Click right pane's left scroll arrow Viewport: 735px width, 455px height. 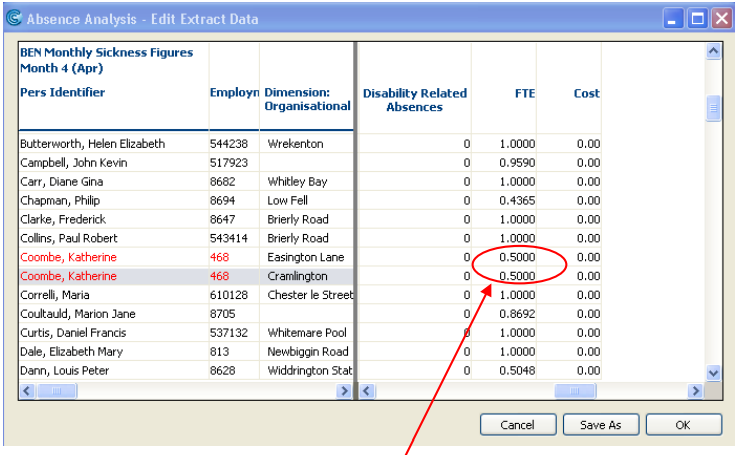coord(366,391)
